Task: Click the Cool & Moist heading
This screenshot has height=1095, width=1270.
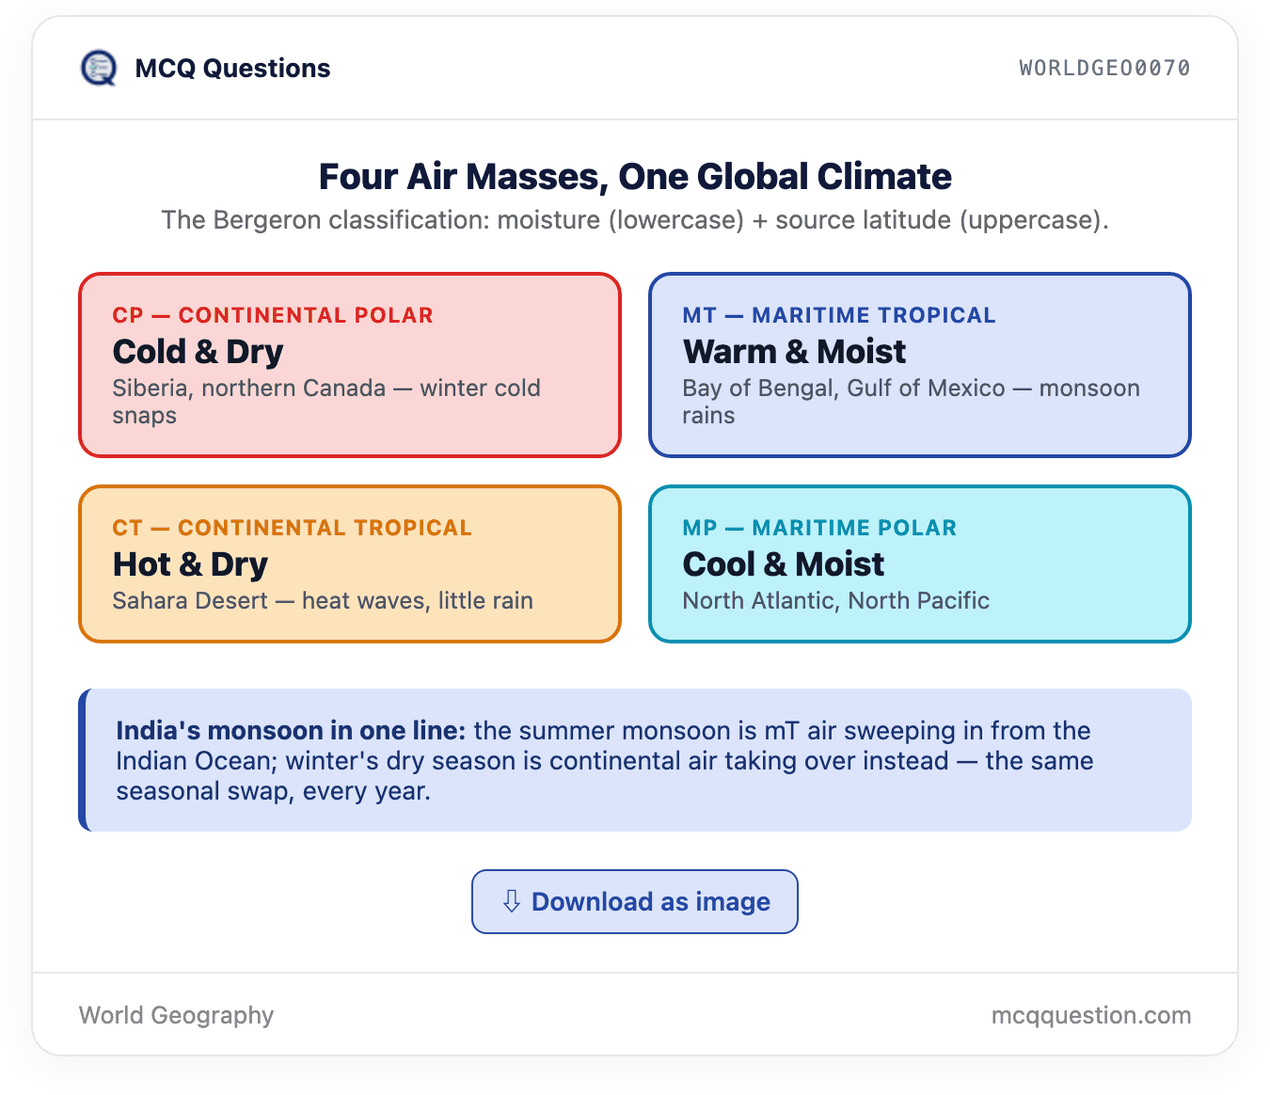Action: click(783, 565)
